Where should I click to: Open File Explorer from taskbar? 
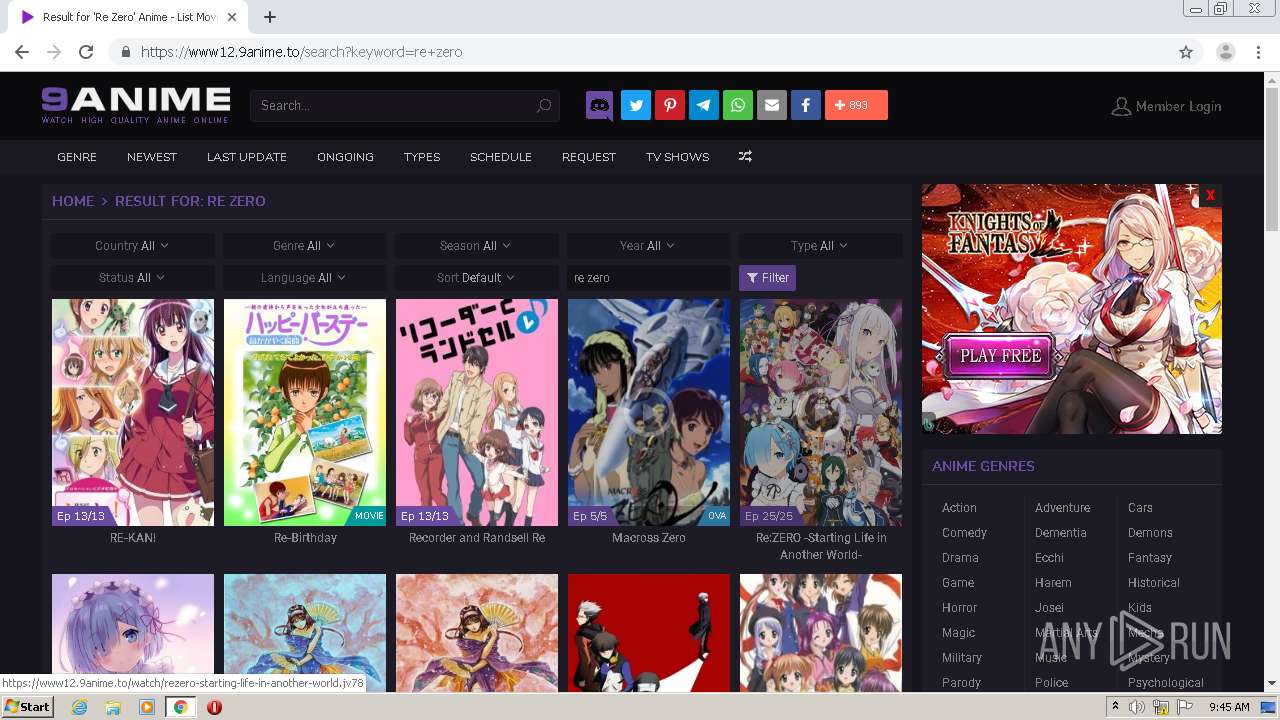tap(113, 707)
